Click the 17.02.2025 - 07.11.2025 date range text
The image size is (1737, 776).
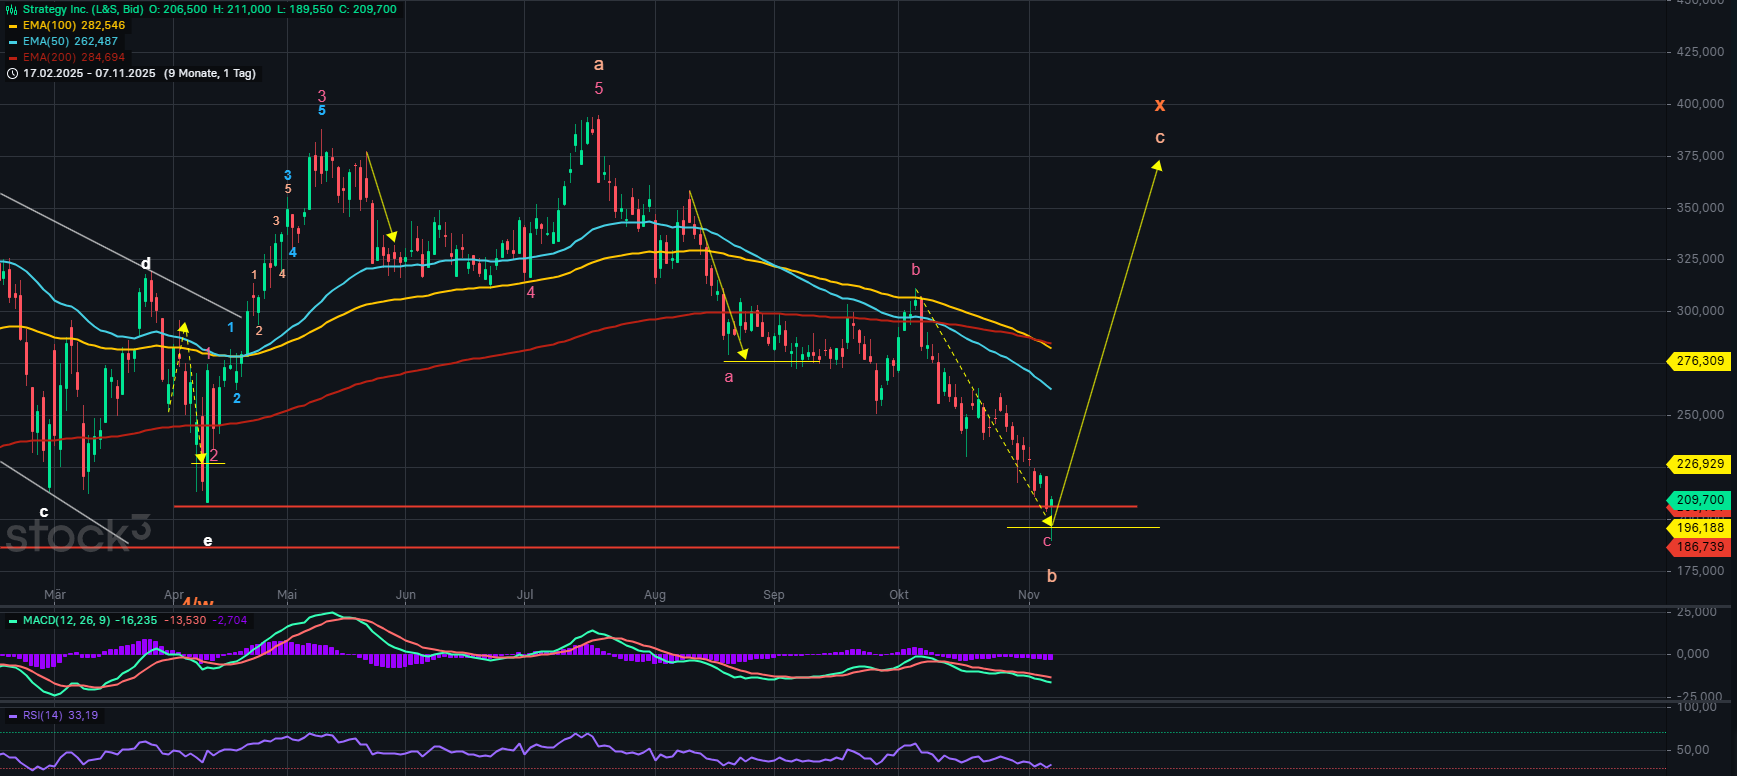[89, 74]
